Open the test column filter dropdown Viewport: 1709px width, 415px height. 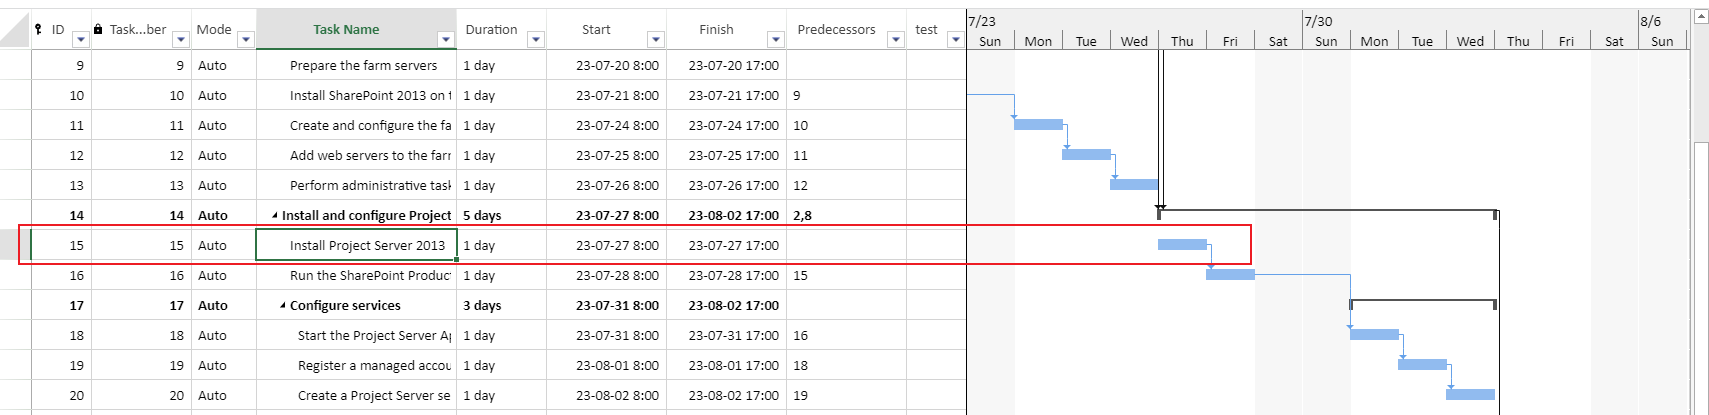pyautogui.click(x=956, y=40)
